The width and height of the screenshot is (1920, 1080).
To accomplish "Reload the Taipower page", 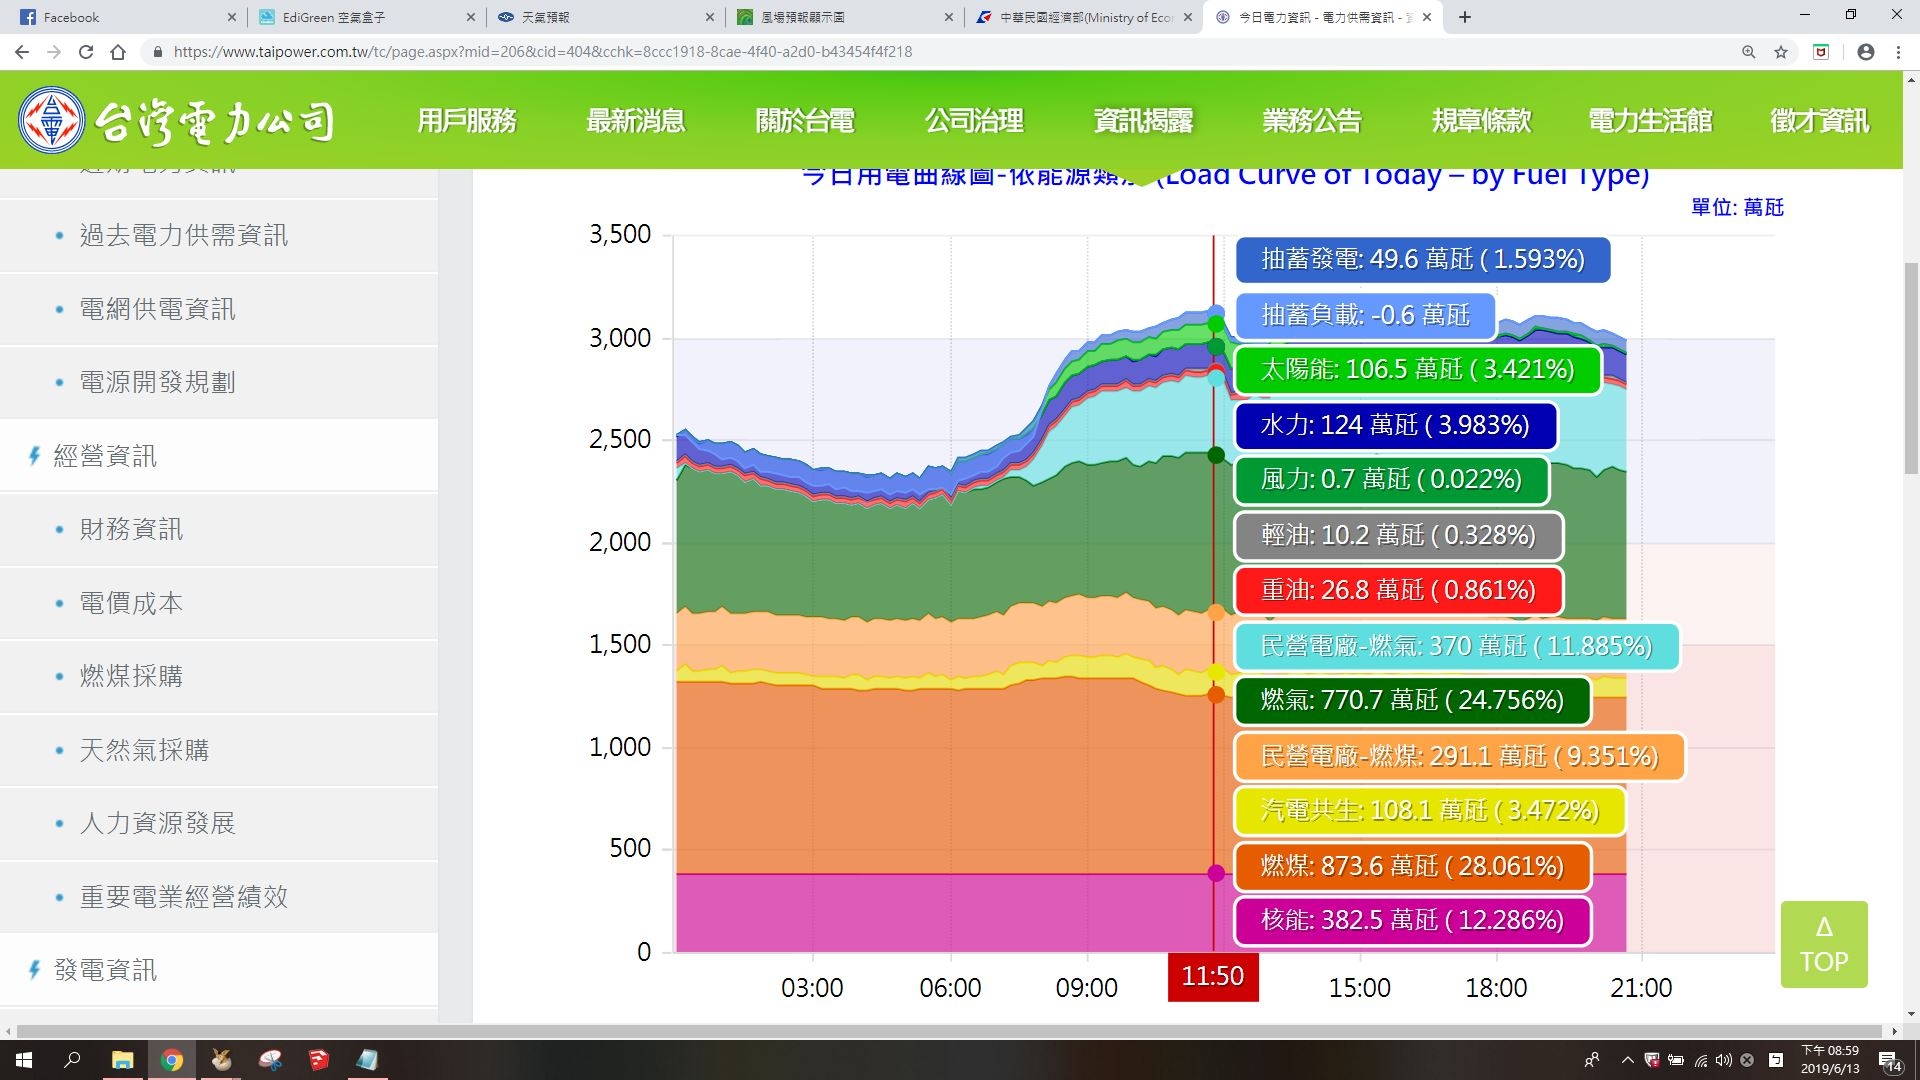I will (x=86, y=52).
